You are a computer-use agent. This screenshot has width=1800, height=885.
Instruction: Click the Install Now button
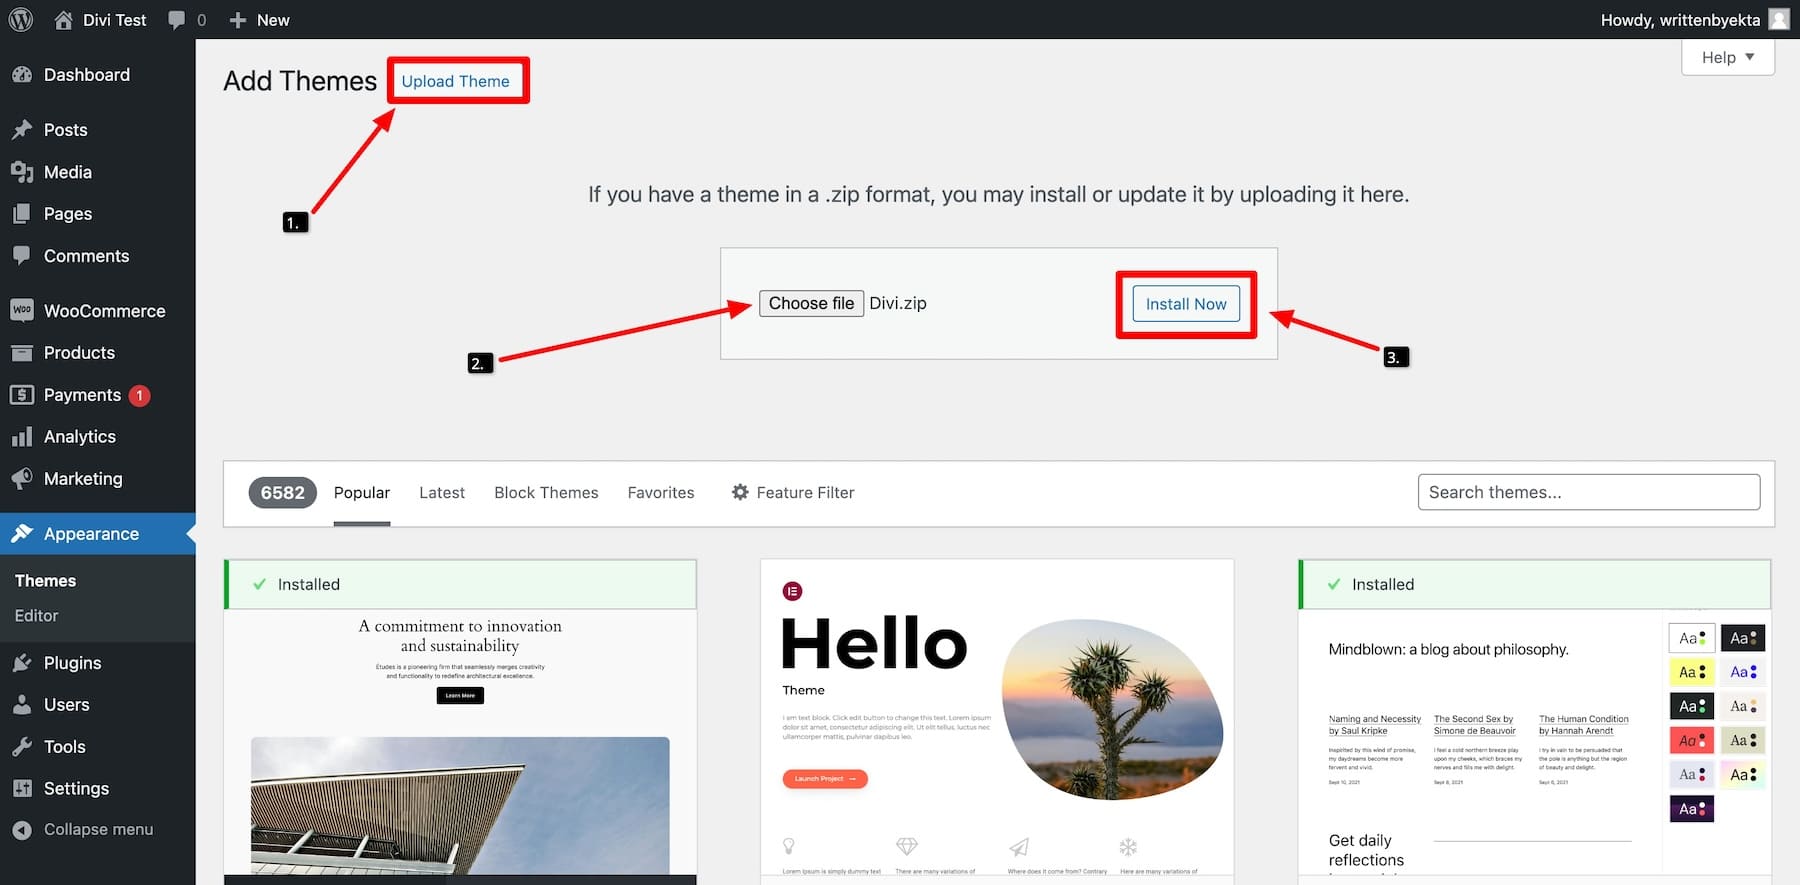coord(1186,304)
